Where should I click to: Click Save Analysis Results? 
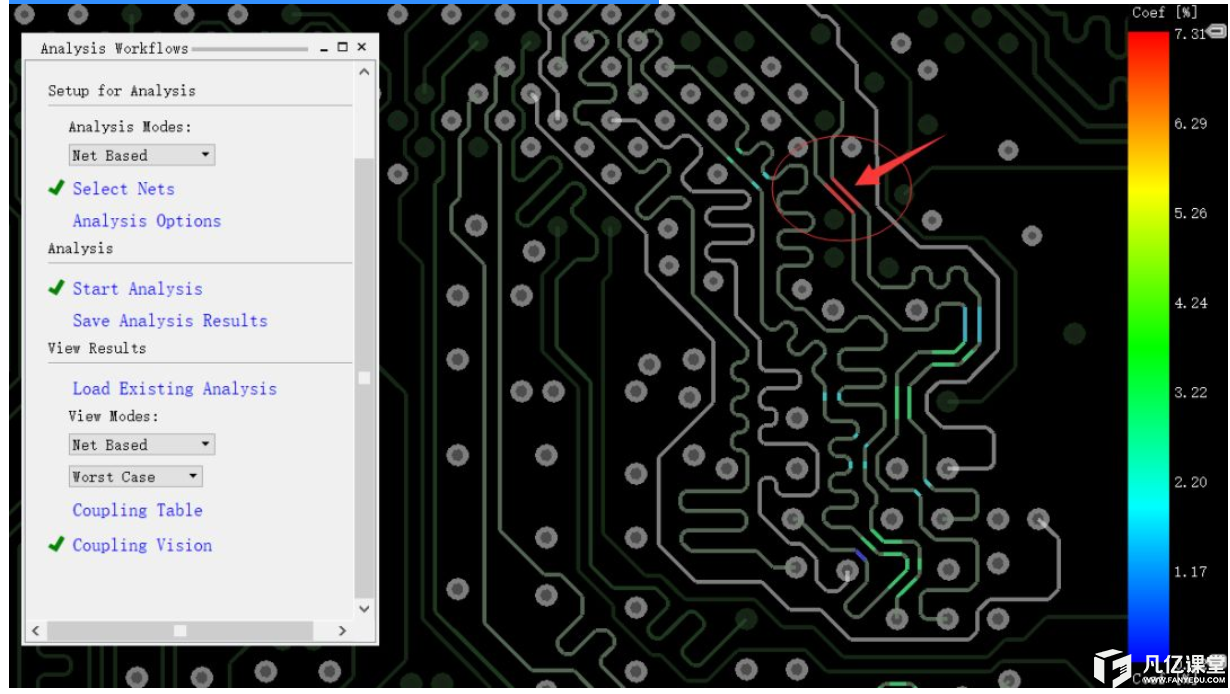click(x=170, y=321)
